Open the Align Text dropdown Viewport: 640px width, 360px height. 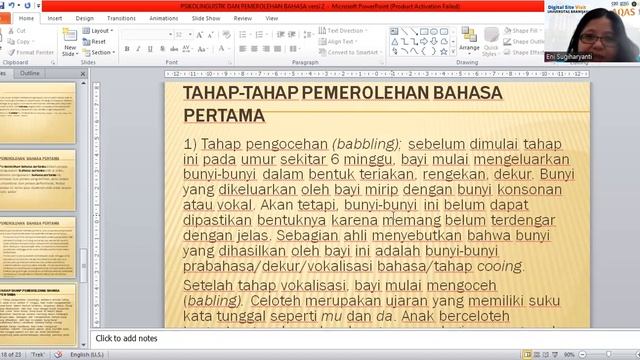[x=338, y=42]
